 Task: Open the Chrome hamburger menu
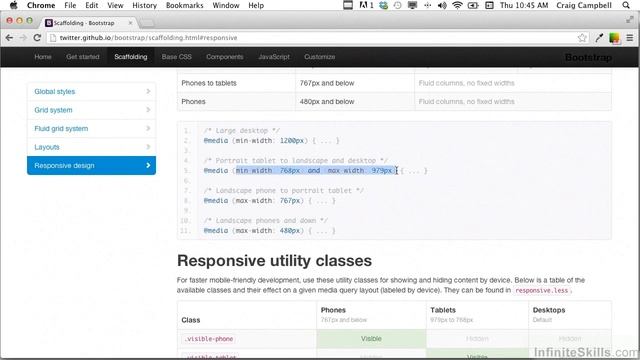(630, 38)
